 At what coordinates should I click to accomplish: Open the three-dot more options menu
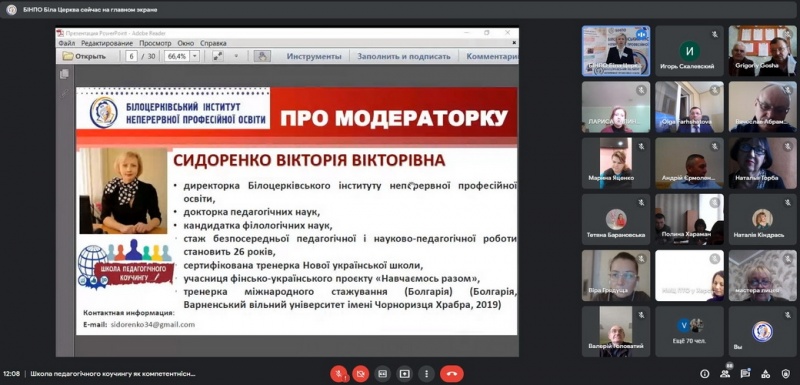[x=427, y=374]
